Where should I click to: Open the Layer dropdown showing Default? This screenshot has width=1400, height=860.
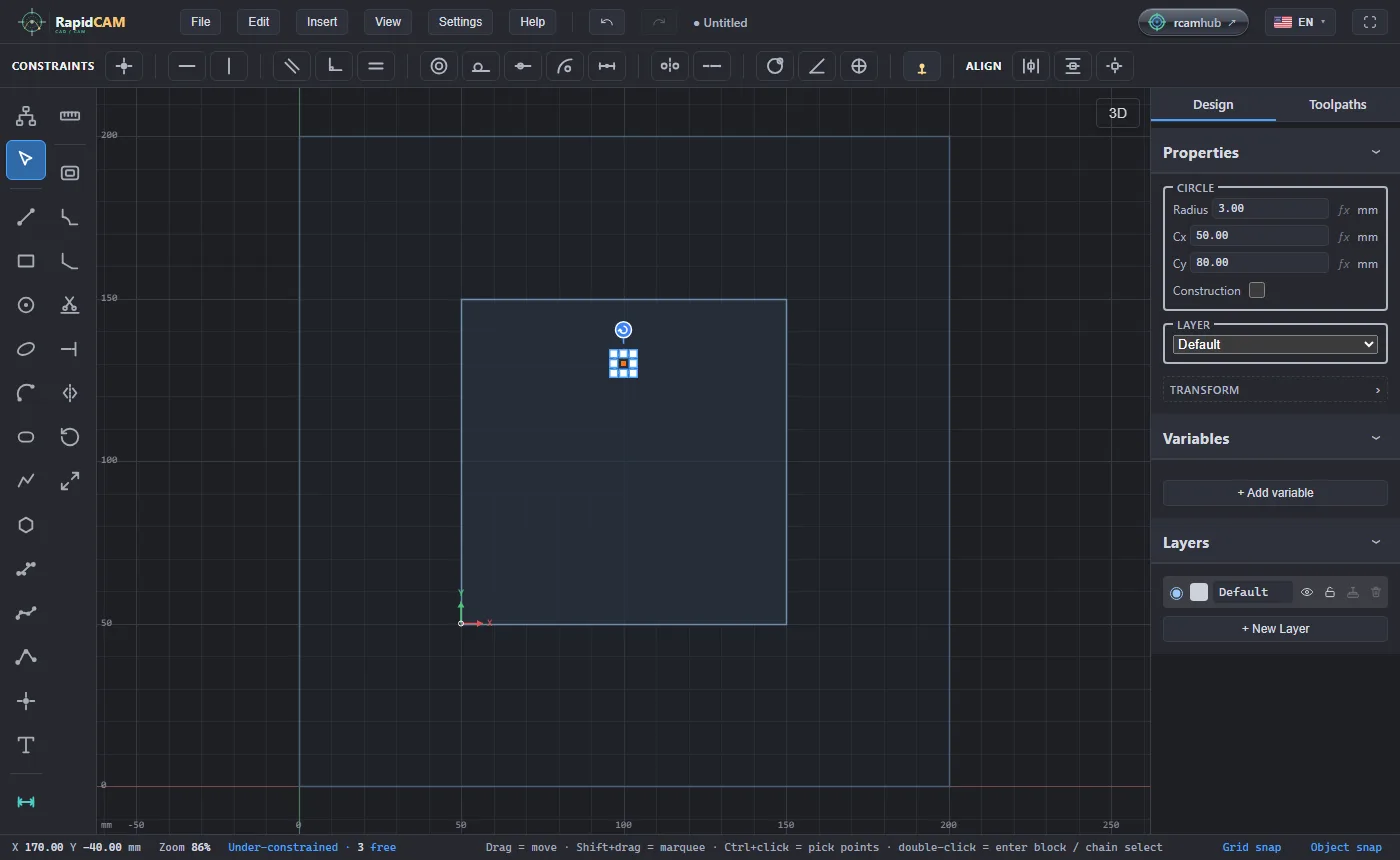[1275, 344]
